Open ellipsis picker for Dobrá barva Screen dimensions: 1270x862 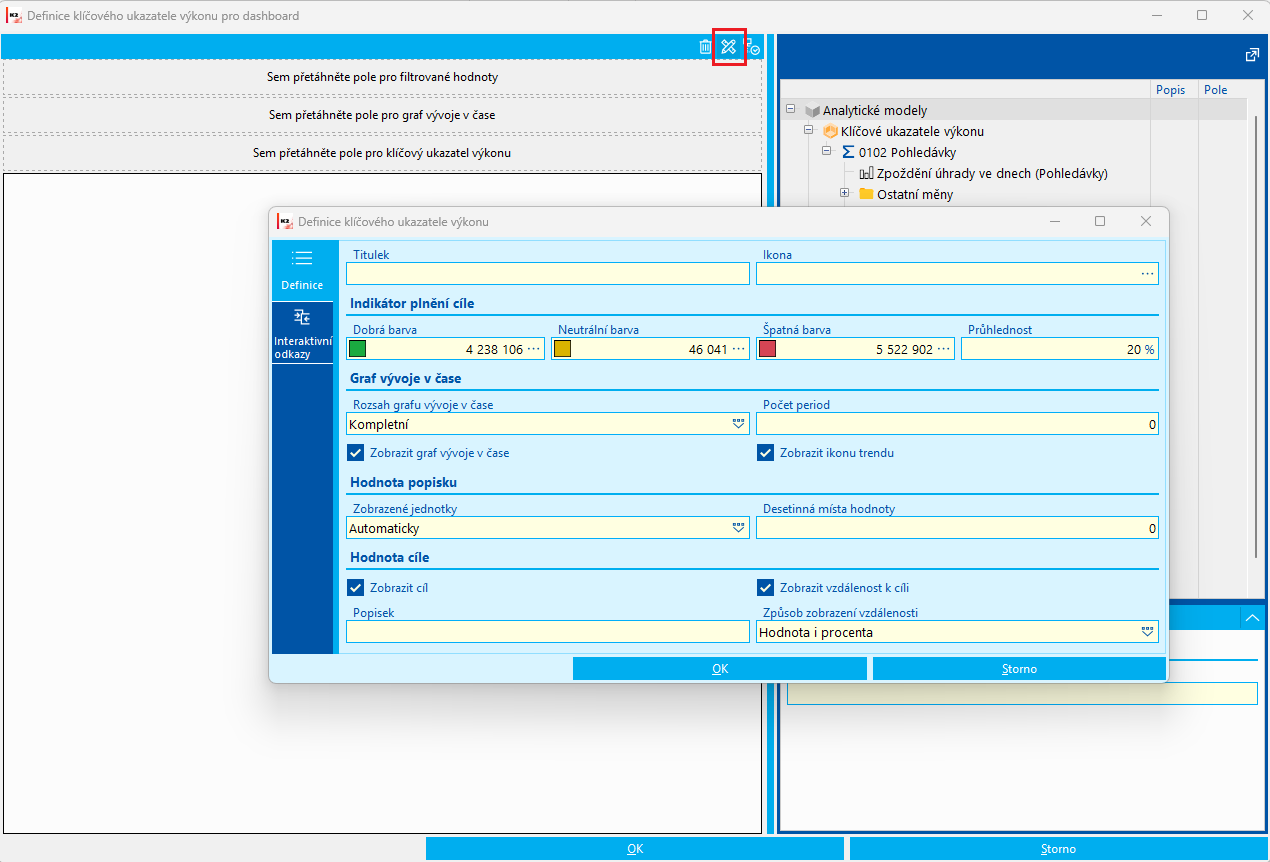point(534,349)
